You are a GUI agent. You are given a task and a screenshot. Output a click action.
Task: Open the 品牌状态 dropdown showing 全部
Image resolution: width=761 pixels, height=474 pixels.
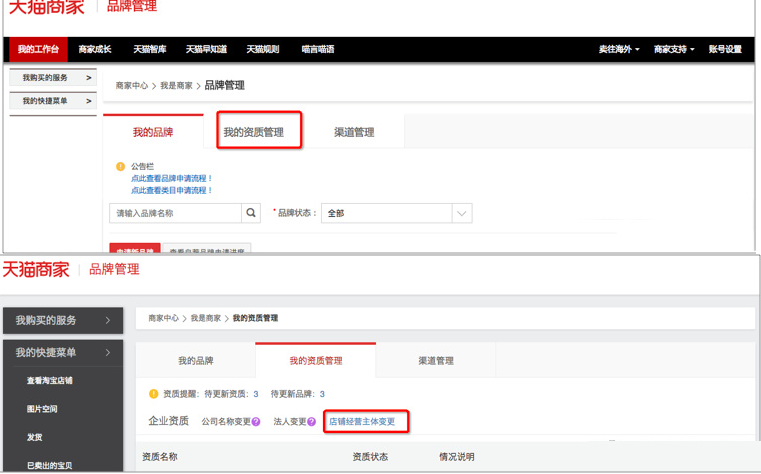pos(397,213)
